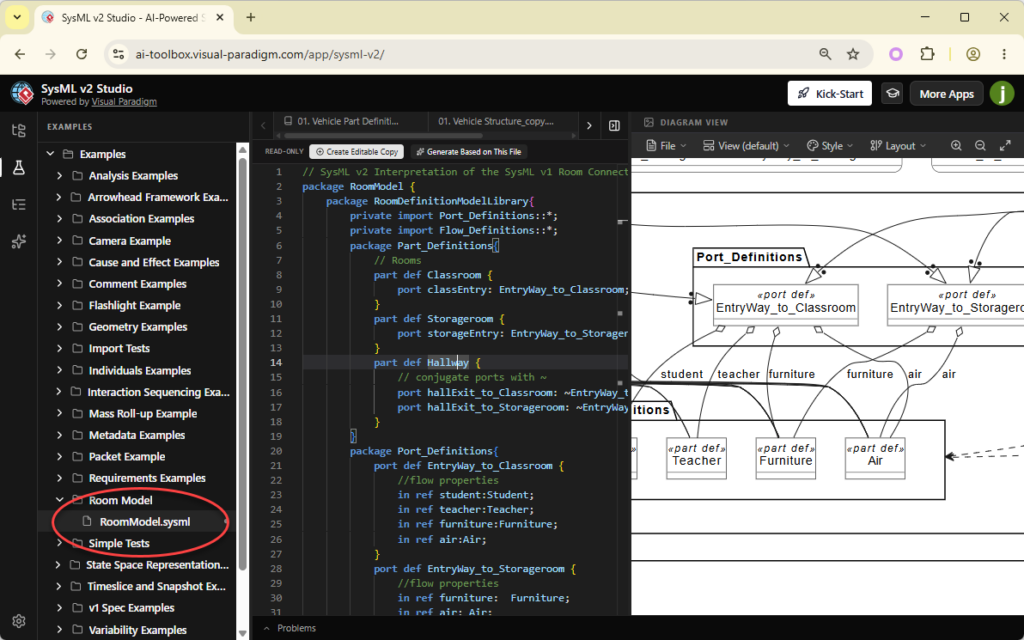The height and width of the screenshot is (640, 1024).
Task: Click the Kick-Start button
Action: pos(830,94)
